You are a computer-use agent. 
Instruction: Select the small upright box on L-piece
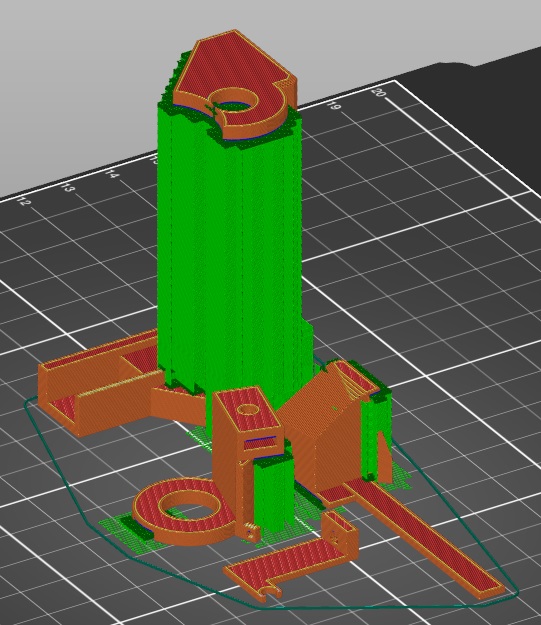click(340, 534)
